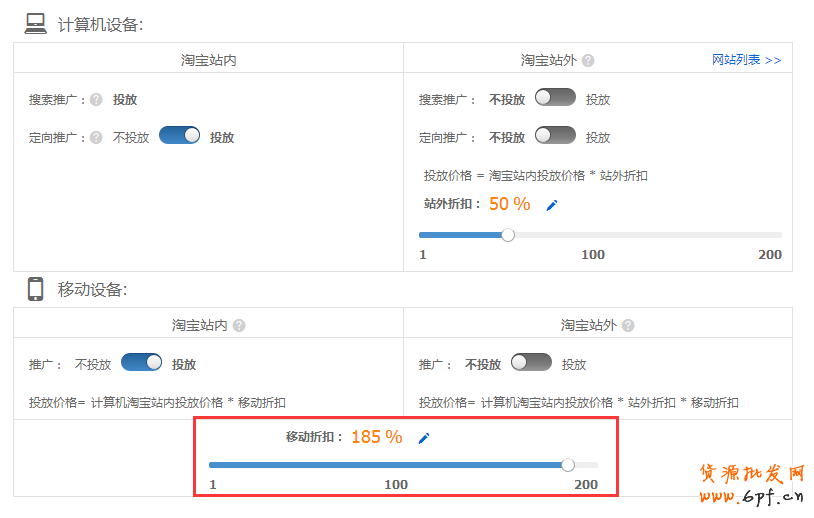Click the computer 淘宝站内 column header
The width and height of the screenshot is (814, 518).
[x=209, y=60]
